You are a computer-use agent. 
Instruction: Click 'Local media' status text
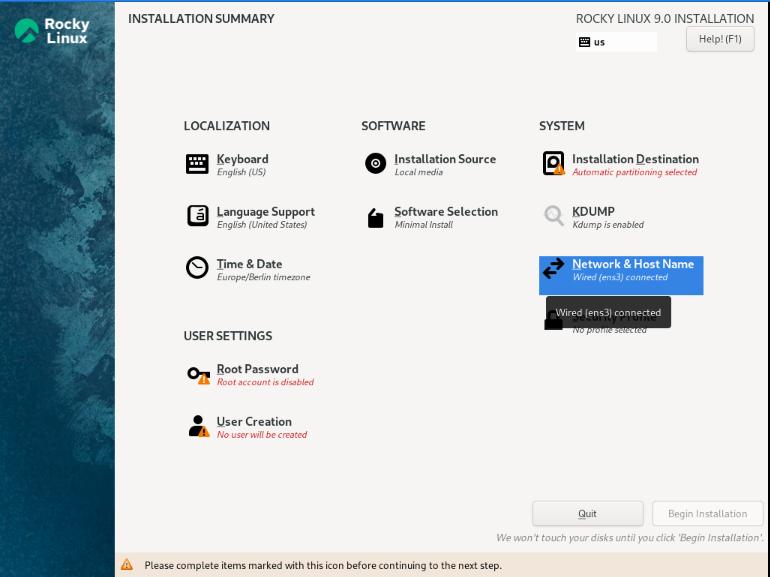418,172
